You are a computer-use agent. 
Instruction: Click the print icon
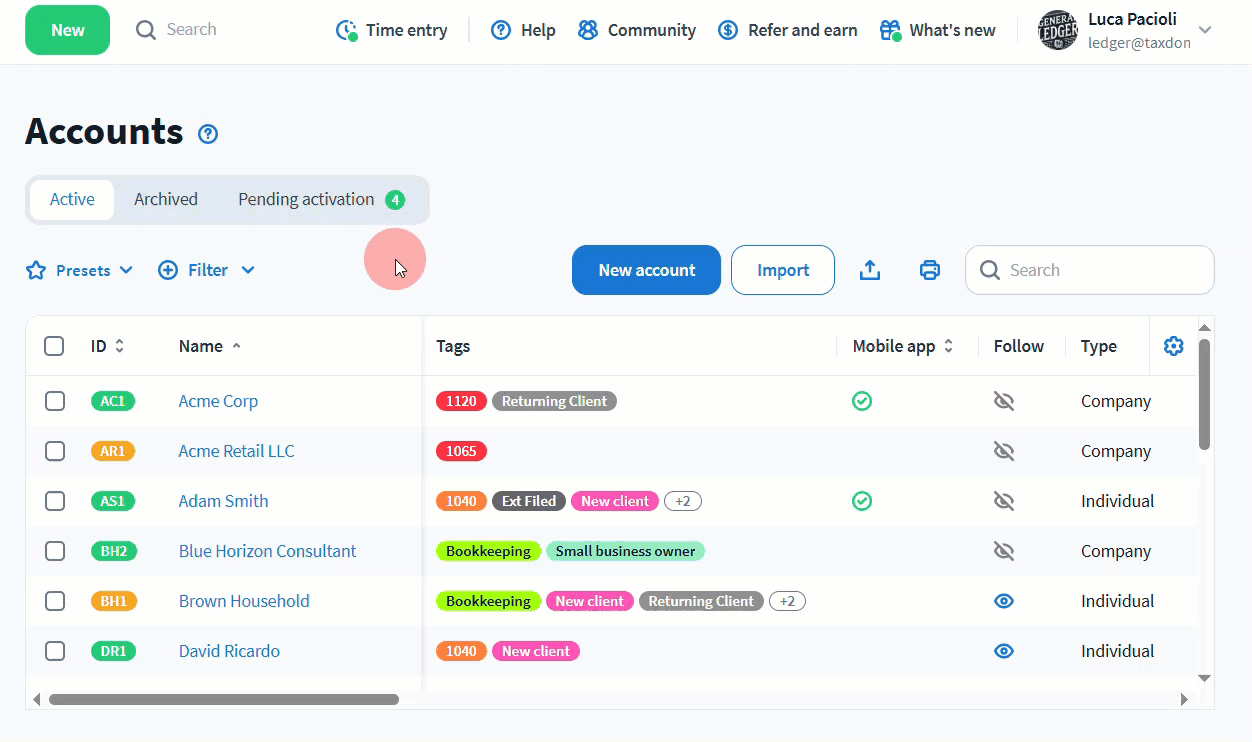pos(930,270)
